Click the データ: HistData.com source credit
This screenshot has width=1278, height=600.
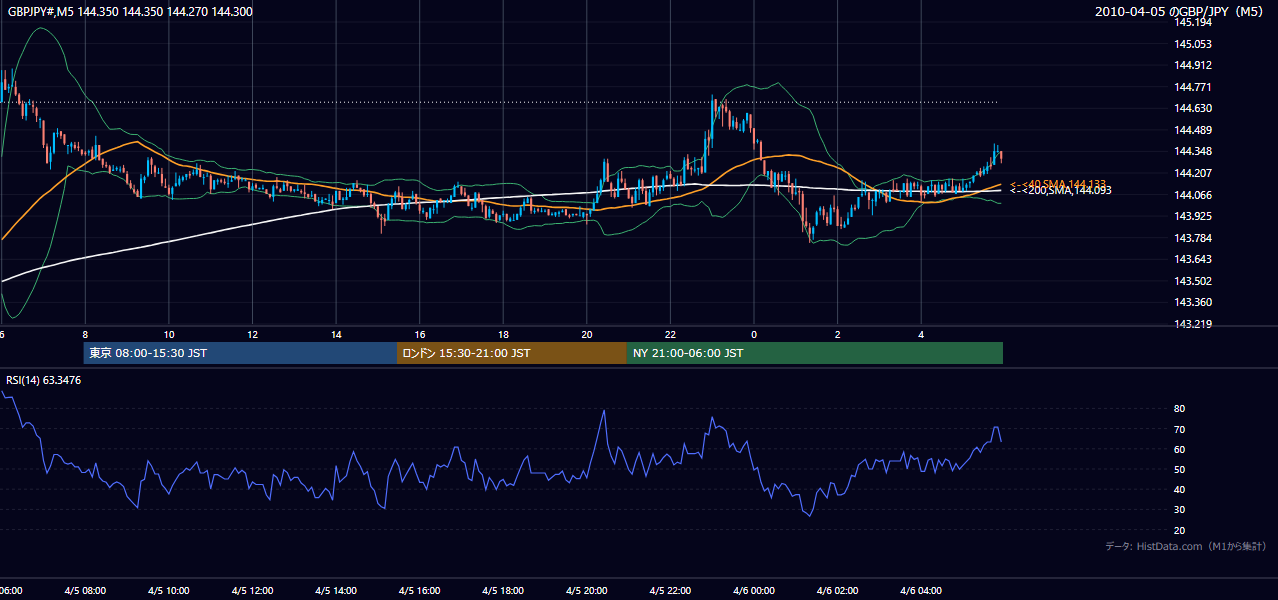coord(1186,546)
